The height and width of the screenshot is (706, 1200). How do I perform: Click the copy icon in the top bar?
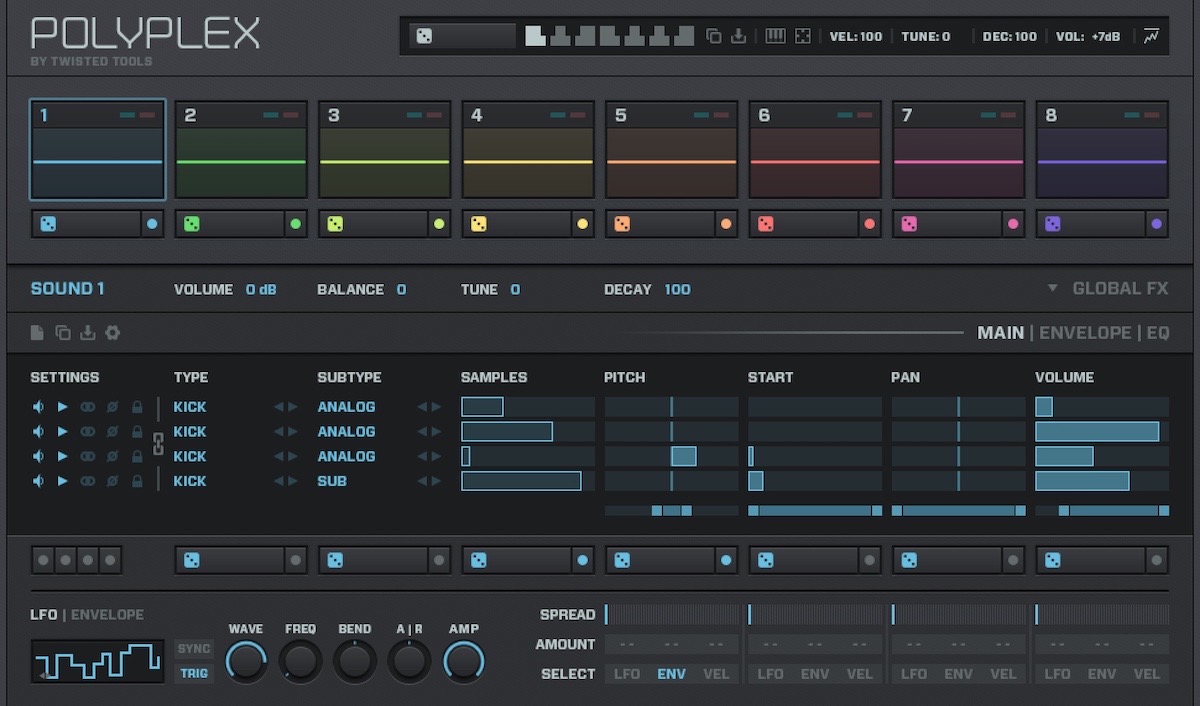tap(714, 37)
